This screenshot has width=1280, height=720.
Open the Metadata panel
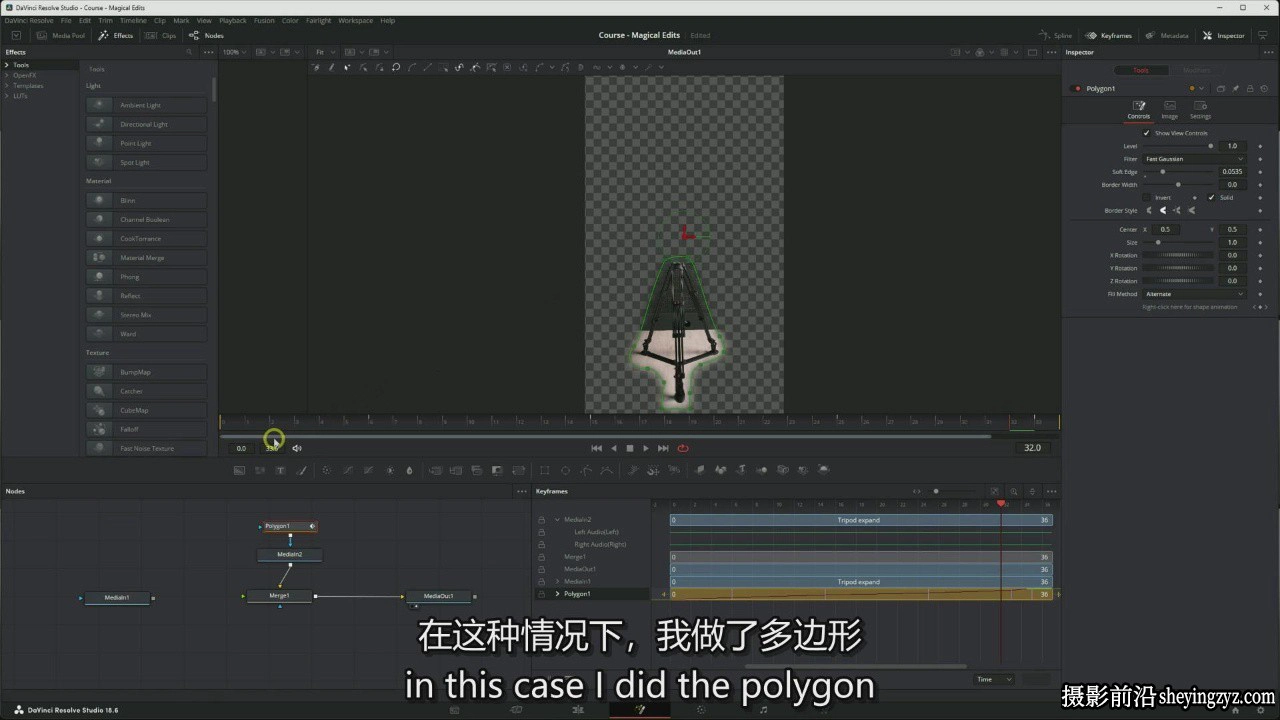pos(1167,35)
